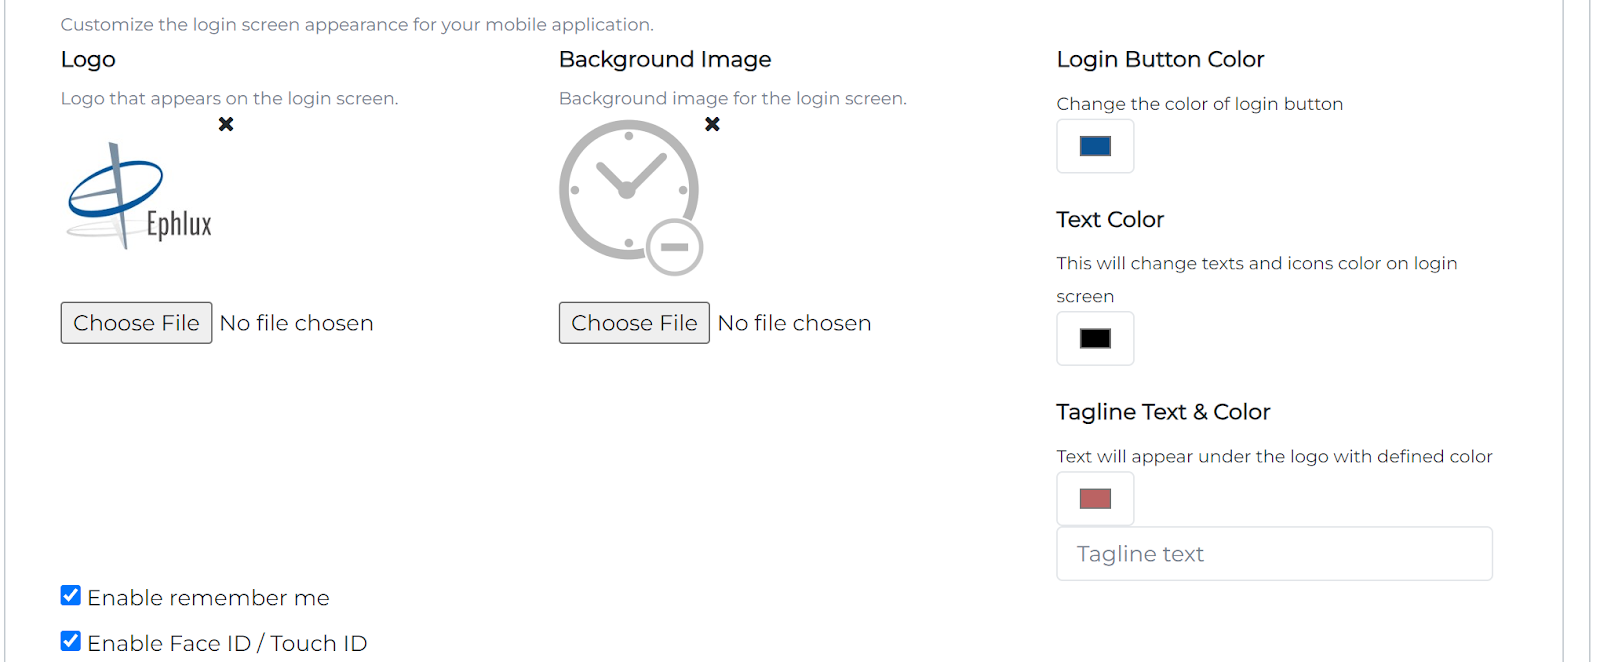This screenshot has height=662, width=1600.
Task: Remove the background image with its X icon
Action: [x=712, y=124]
